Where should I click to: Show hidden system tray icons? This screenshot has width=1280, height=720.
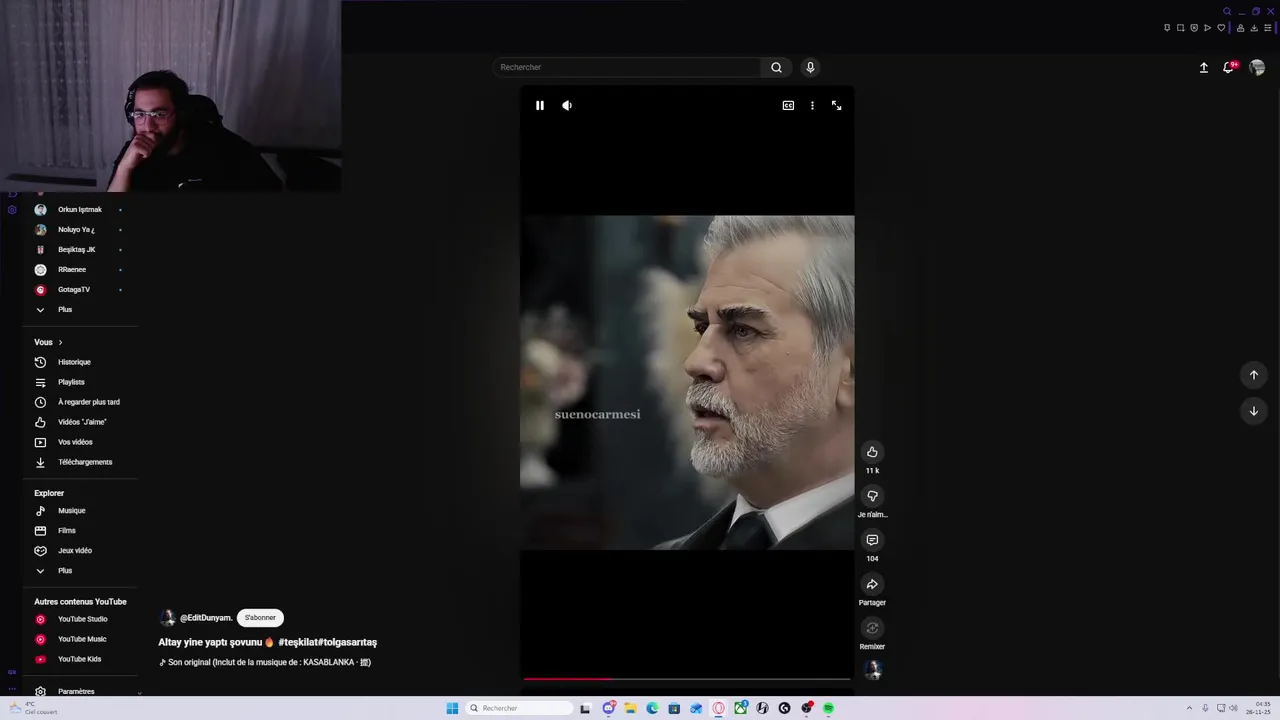(x=1189, y=708)
